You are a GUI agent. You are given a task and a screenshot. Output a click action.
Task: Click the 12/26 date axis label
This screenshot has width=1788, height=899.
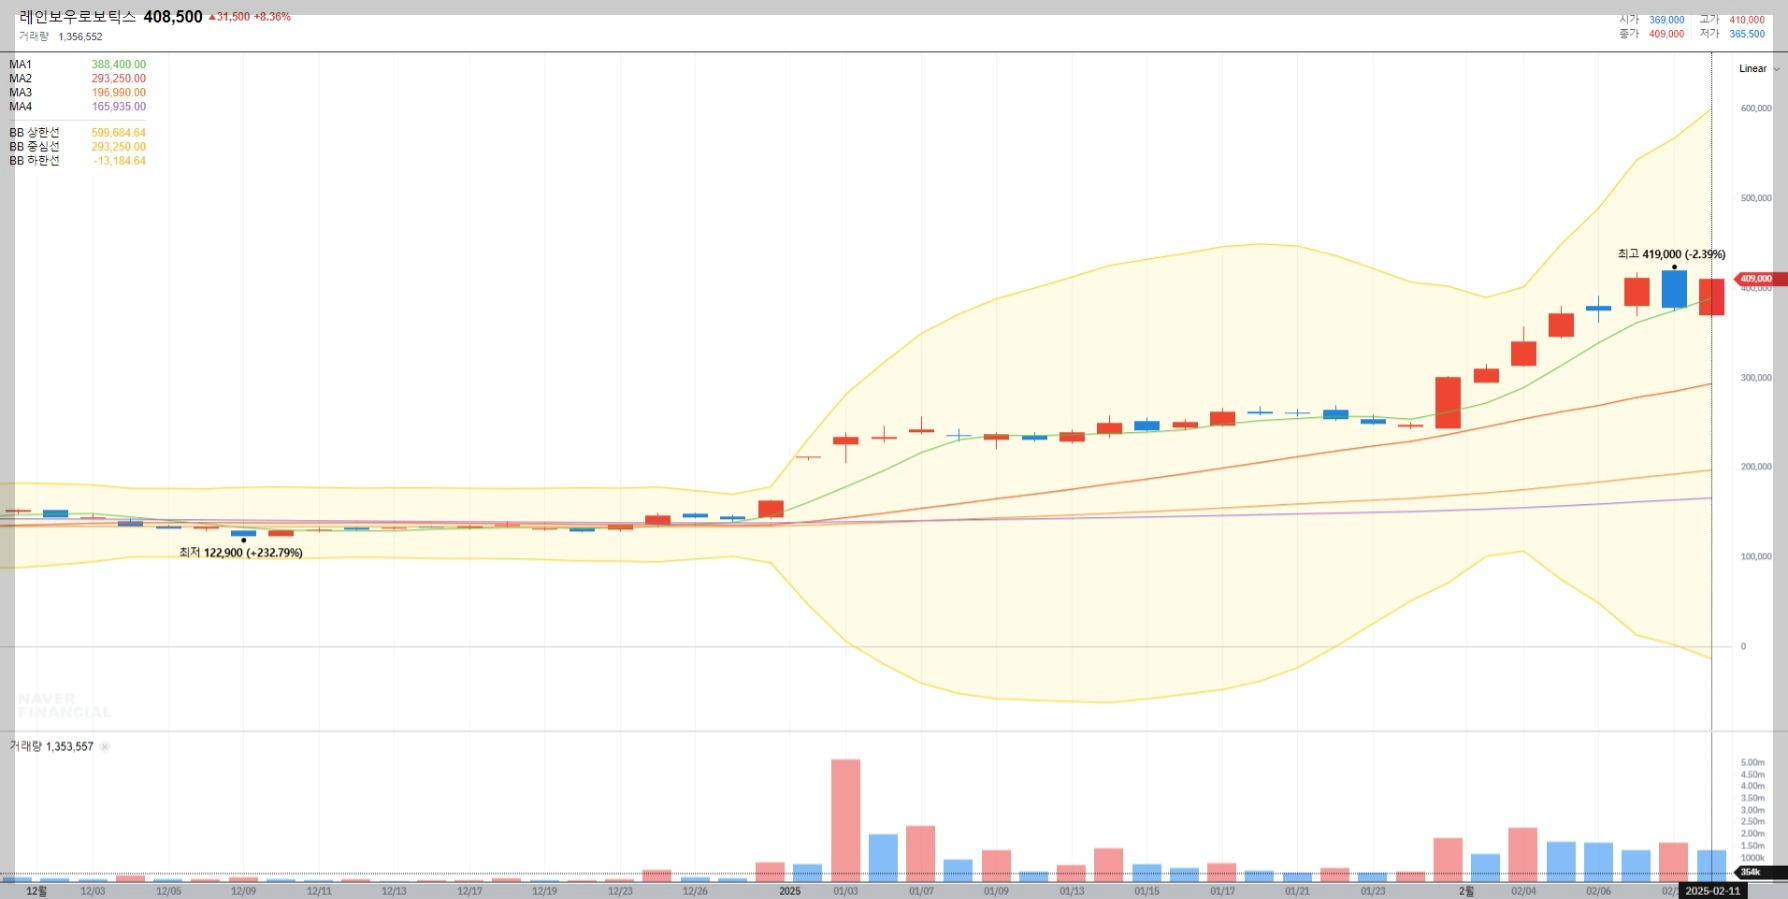click(x=695, y=891)
